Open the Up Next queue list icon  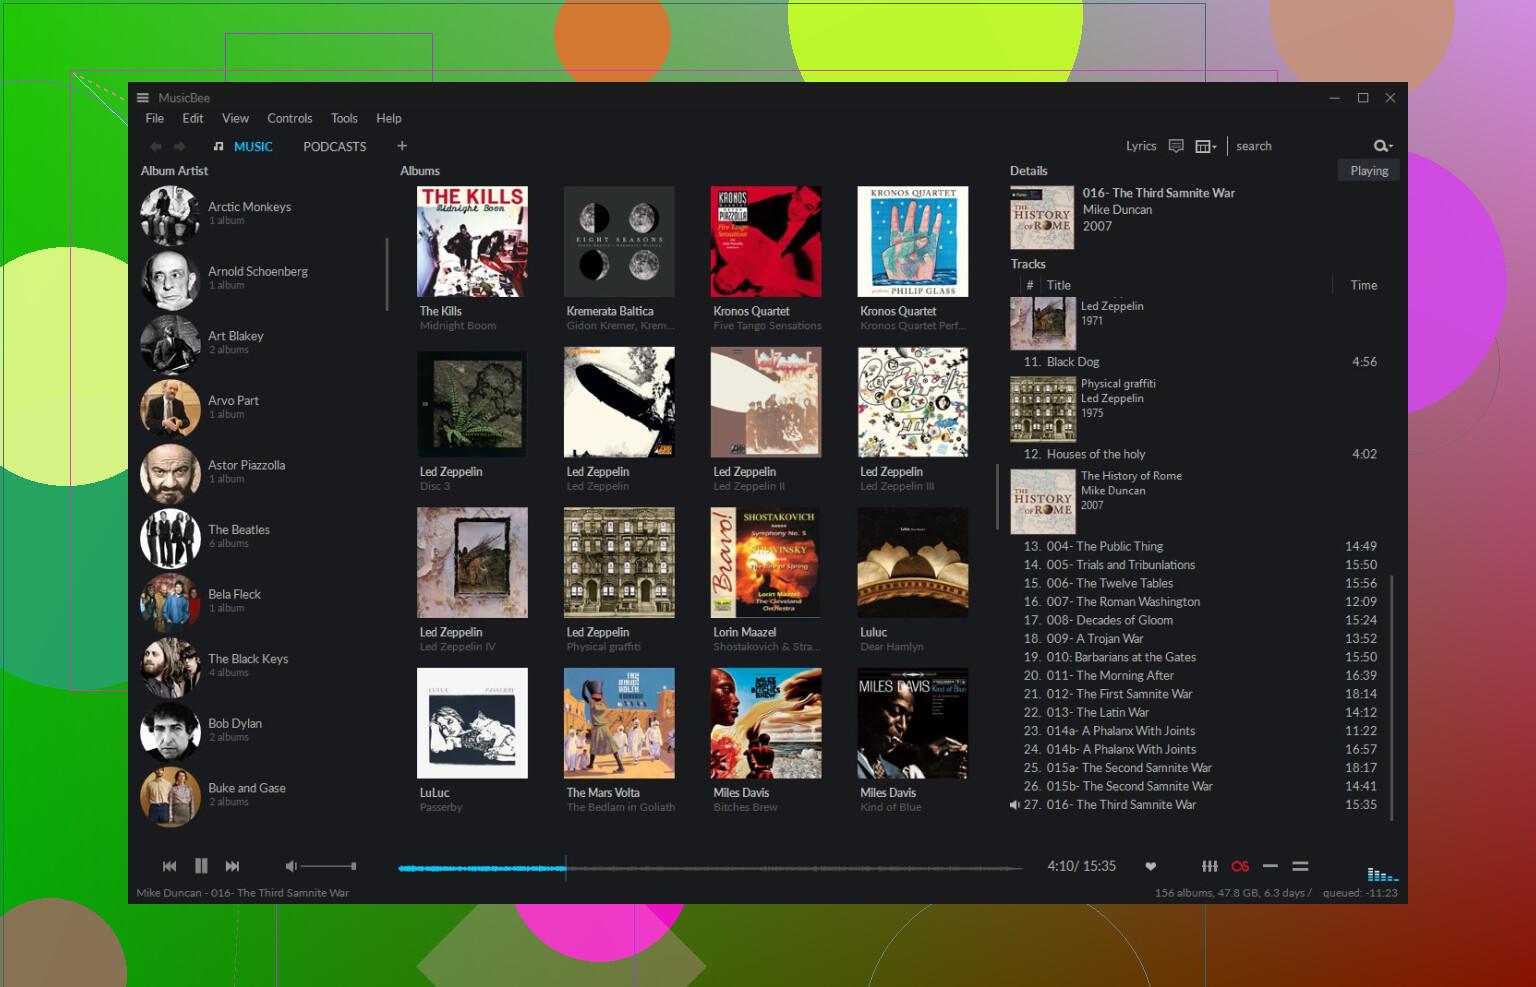[x=1300, y=866]
